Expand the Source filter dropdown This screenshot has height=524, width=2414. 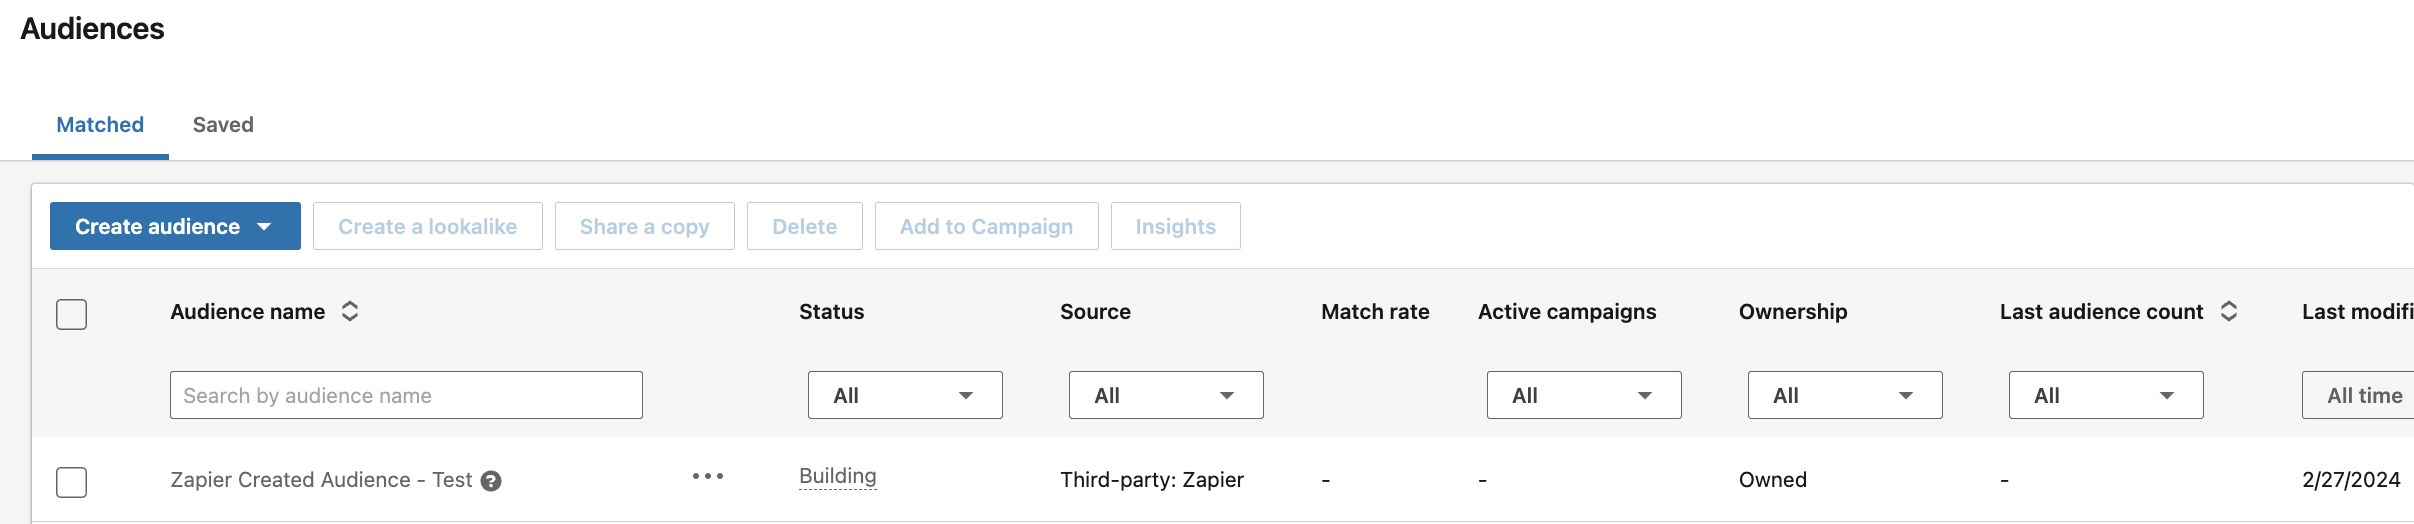(x=1166, y=395)
